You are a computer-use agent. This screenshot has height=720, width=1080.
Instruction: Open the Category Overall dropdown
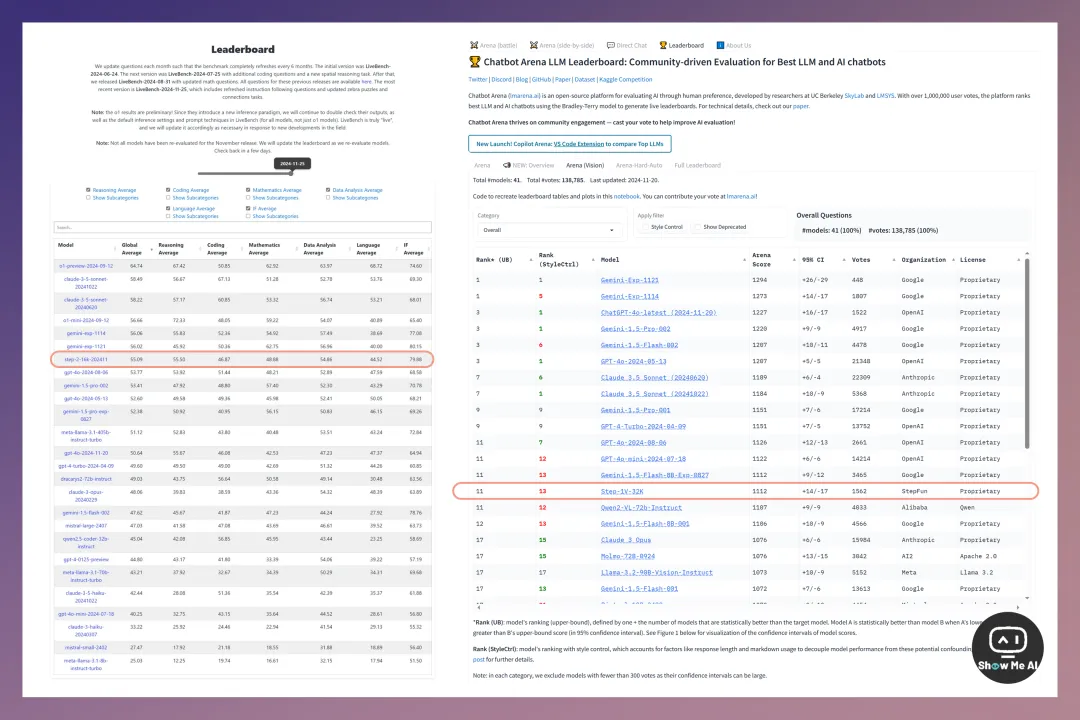(x=548, y=230)
